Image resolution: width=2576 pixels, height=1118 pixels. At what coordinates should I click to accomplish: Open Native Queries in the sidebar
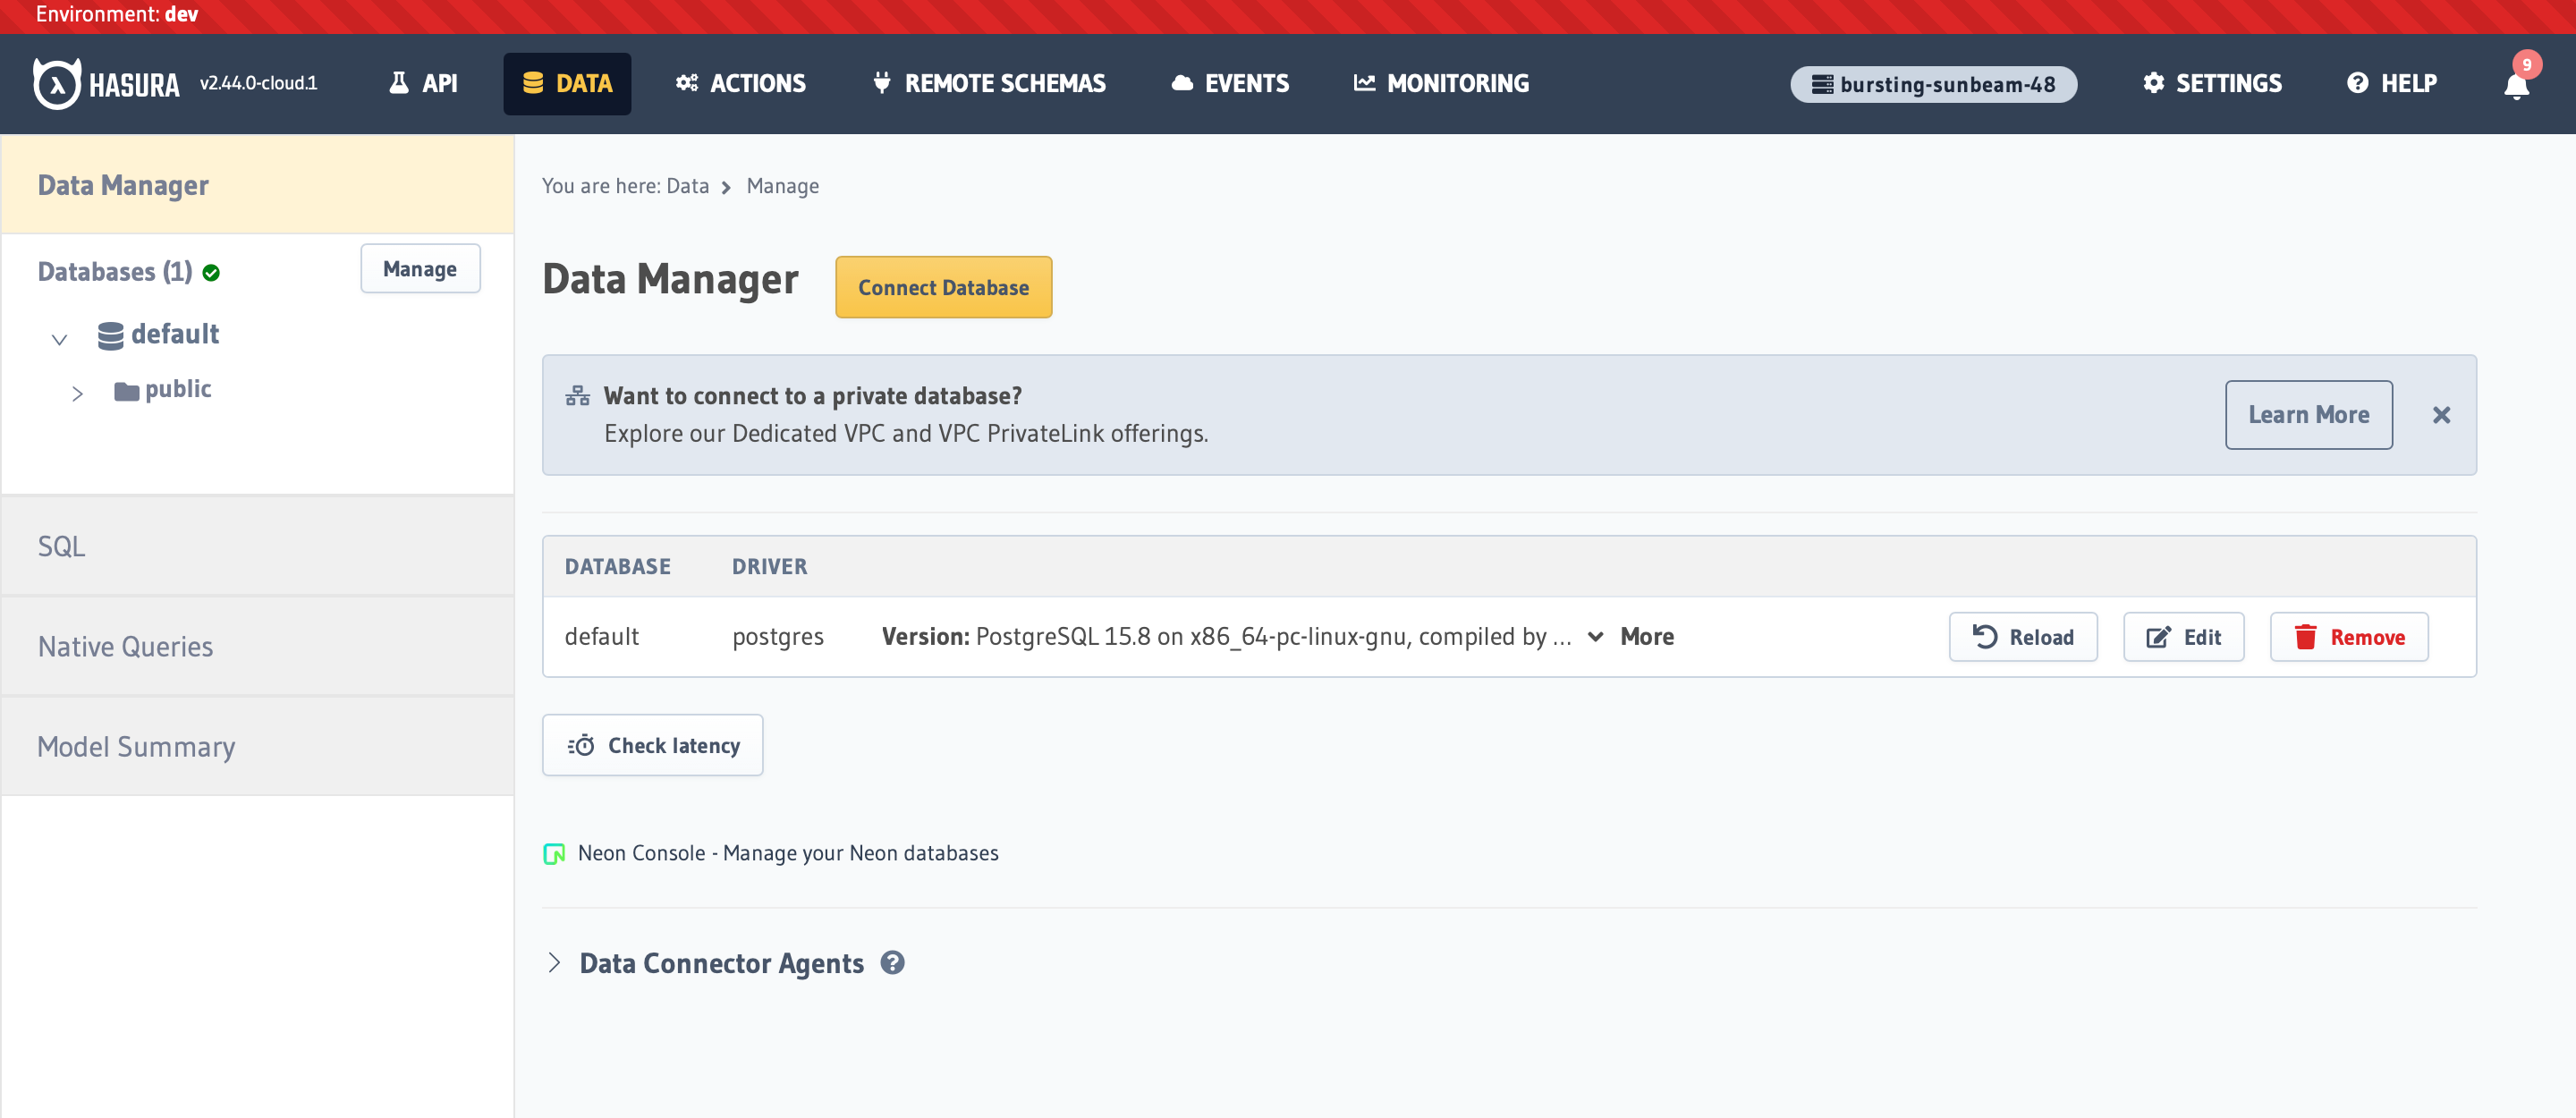point(125,646)
